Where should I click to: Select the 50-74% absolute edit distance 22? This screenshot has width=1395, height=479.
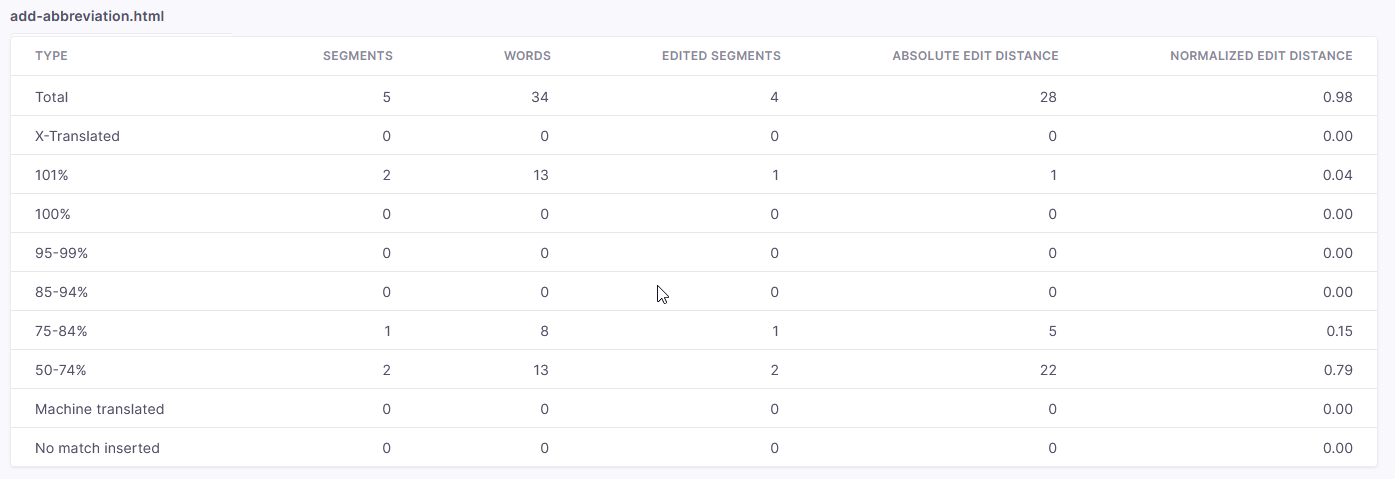[1048, 370]
